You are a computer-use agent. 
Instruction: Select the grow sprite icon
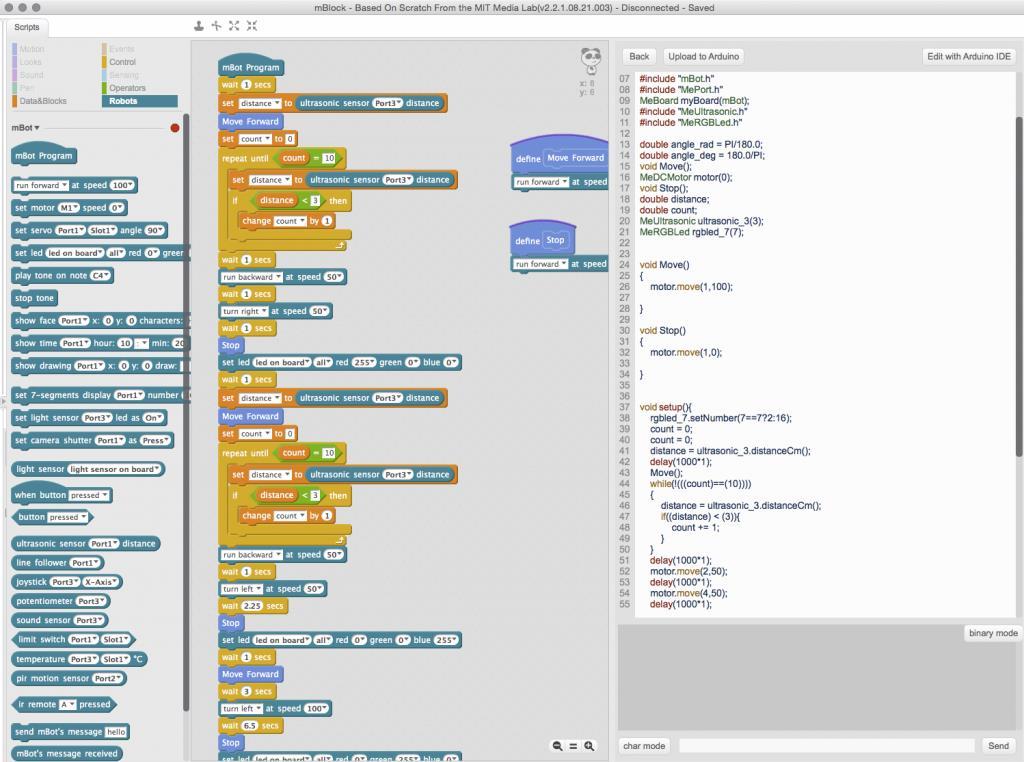pyautogui.click(x=234, y=26)
